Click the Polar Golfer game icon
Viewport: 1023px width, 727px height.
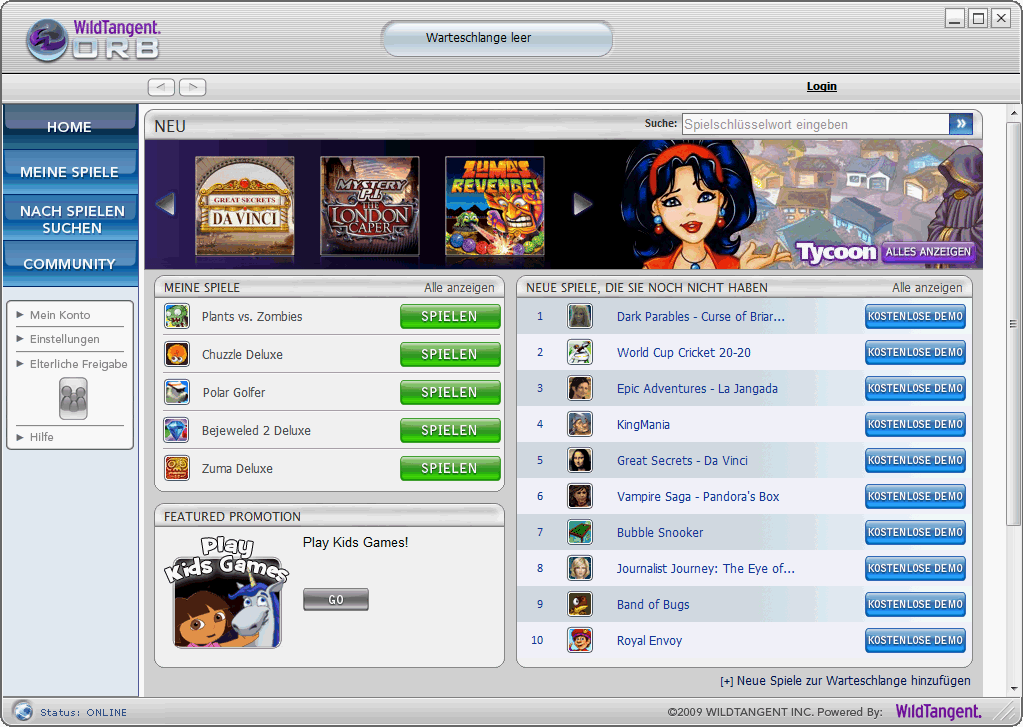[177, 392]
